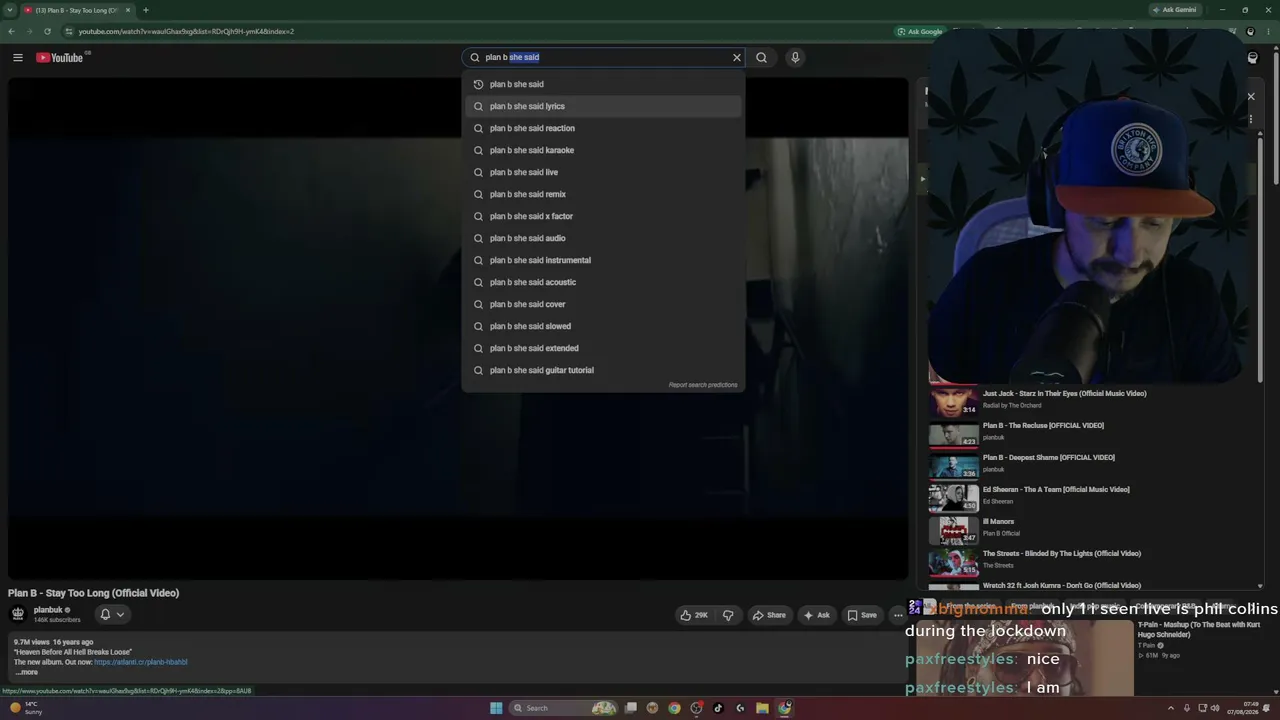
Task: Open the browser tab search dropdown arrow
Action: point(11,10)
